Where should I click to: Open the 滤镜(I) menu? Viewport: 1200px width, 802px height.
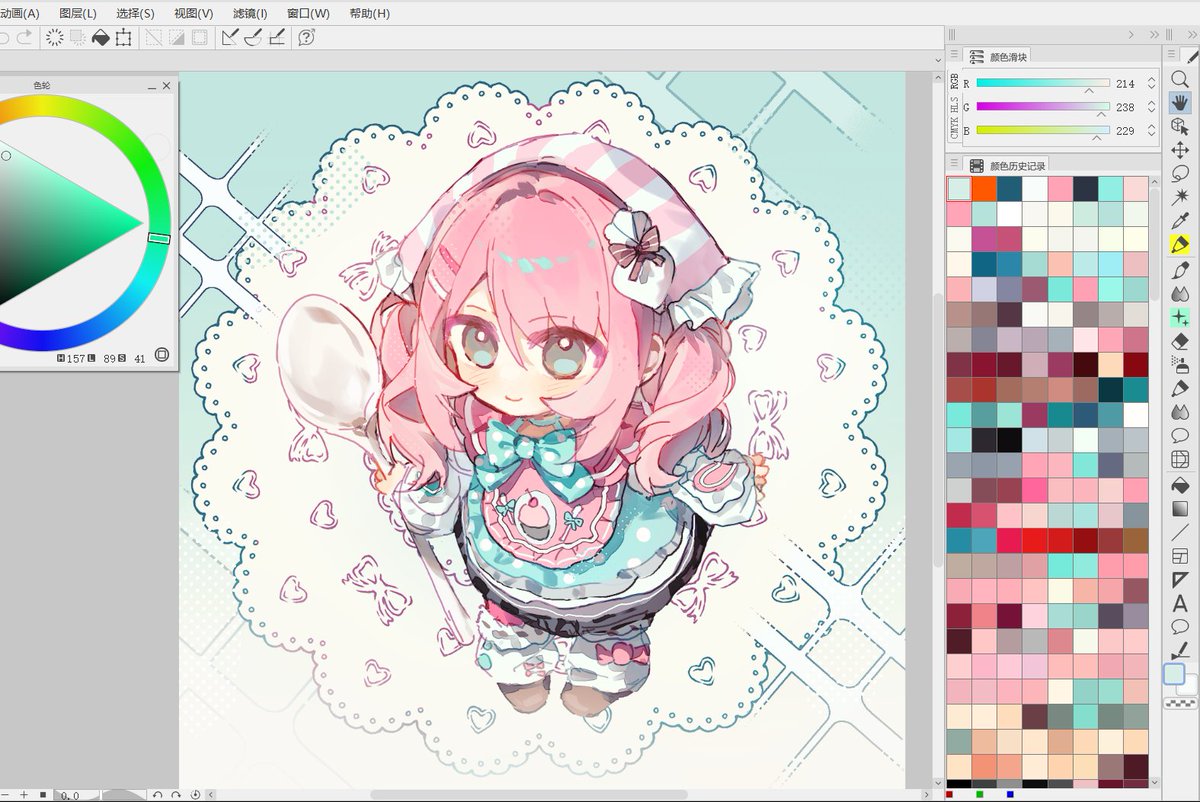[250, 13]
